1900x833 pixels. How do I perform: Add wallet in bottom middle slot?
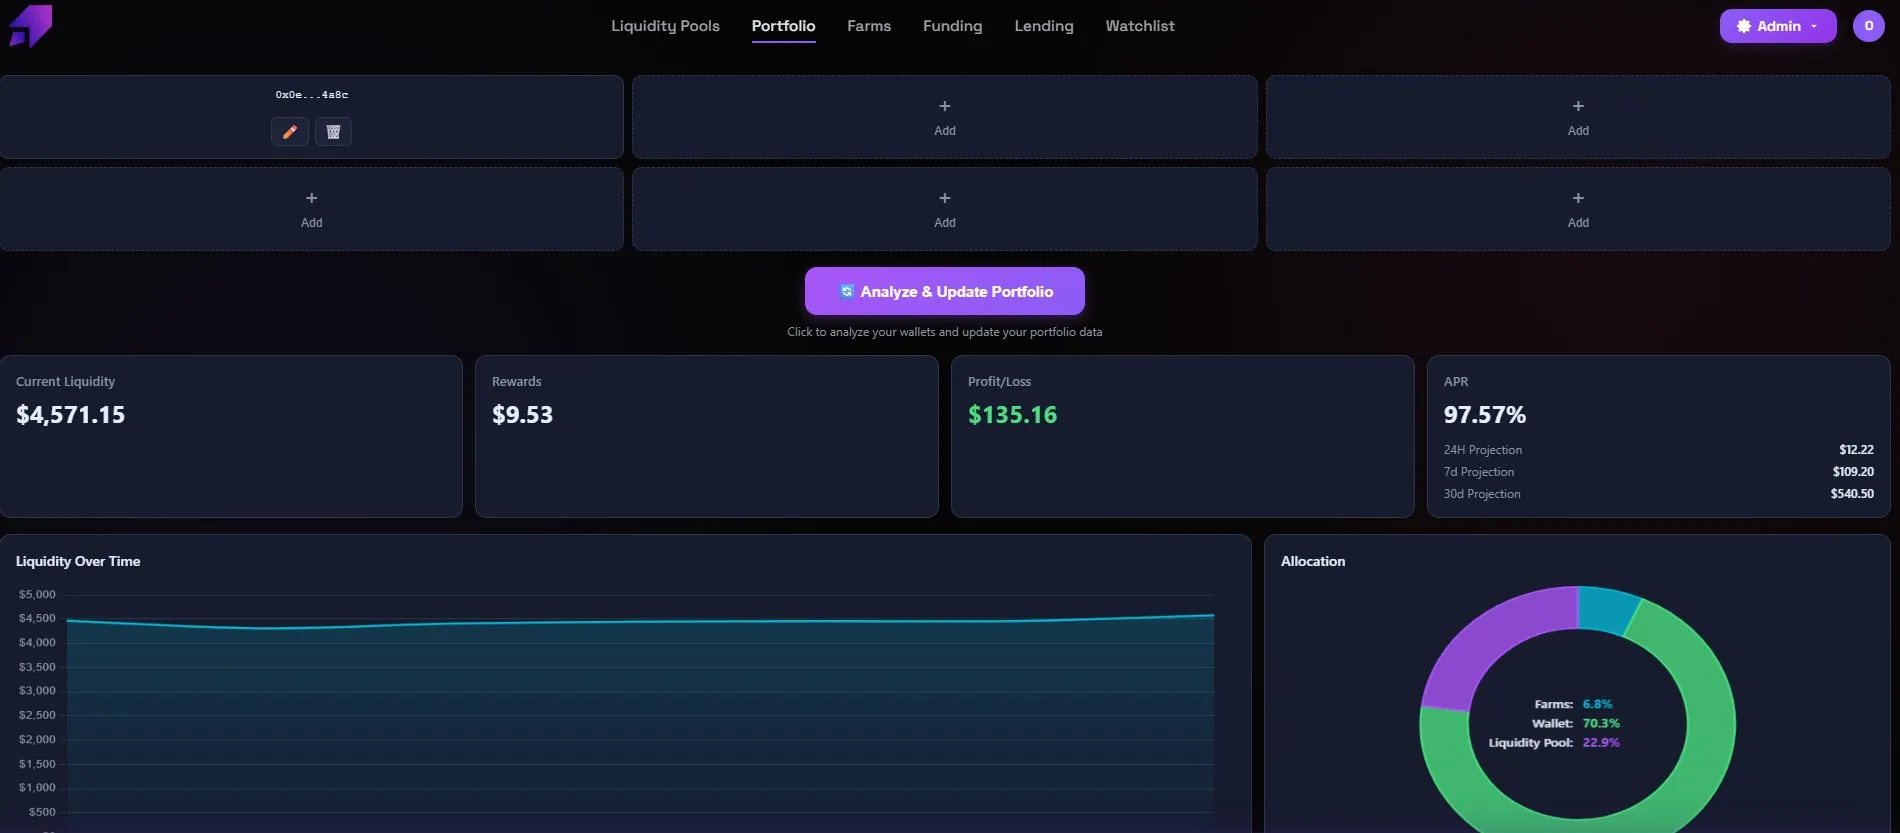(x=945, y=209)
